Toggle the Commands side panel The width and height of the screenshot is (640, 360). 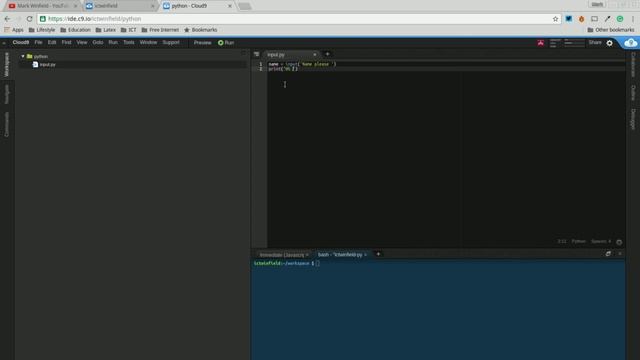point(7,124)
